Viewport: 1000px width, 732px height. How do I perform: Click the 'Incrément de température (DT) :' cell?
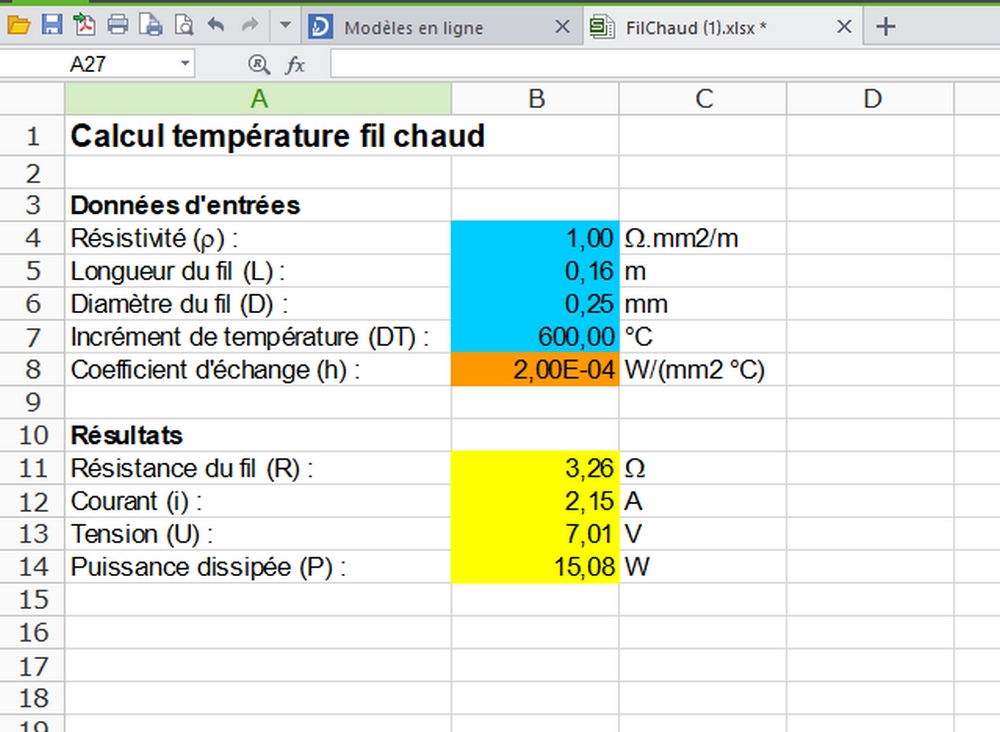(258, 337)
